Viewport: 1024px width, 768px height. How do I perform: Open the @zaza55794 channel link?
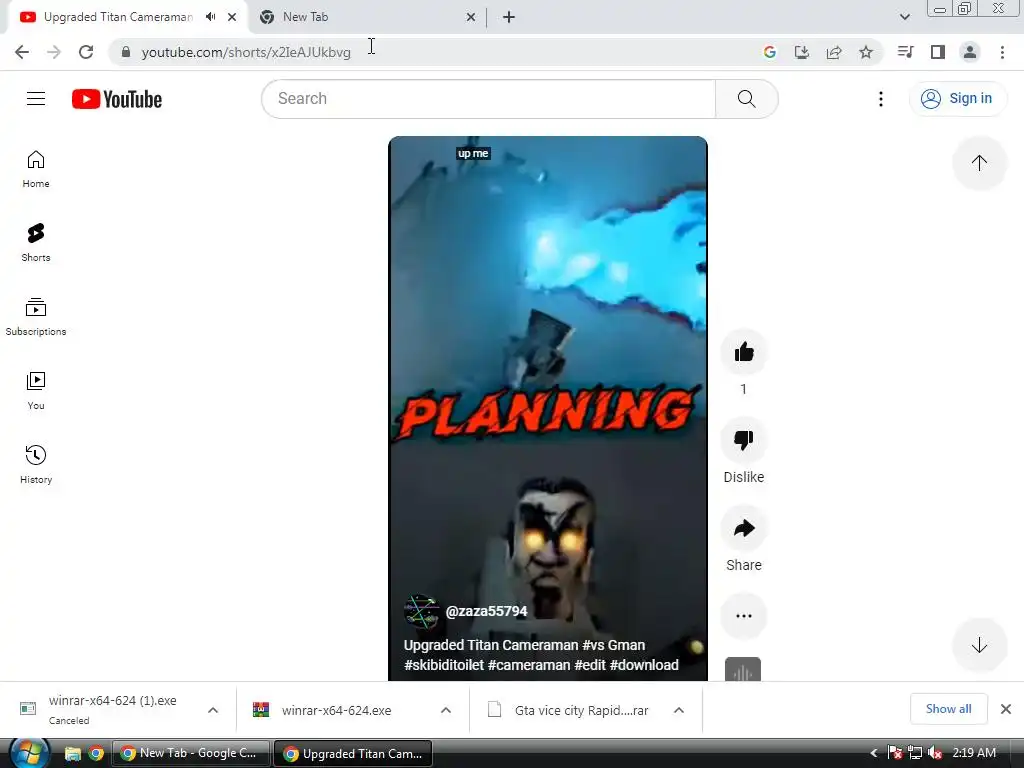pos(486,611)
